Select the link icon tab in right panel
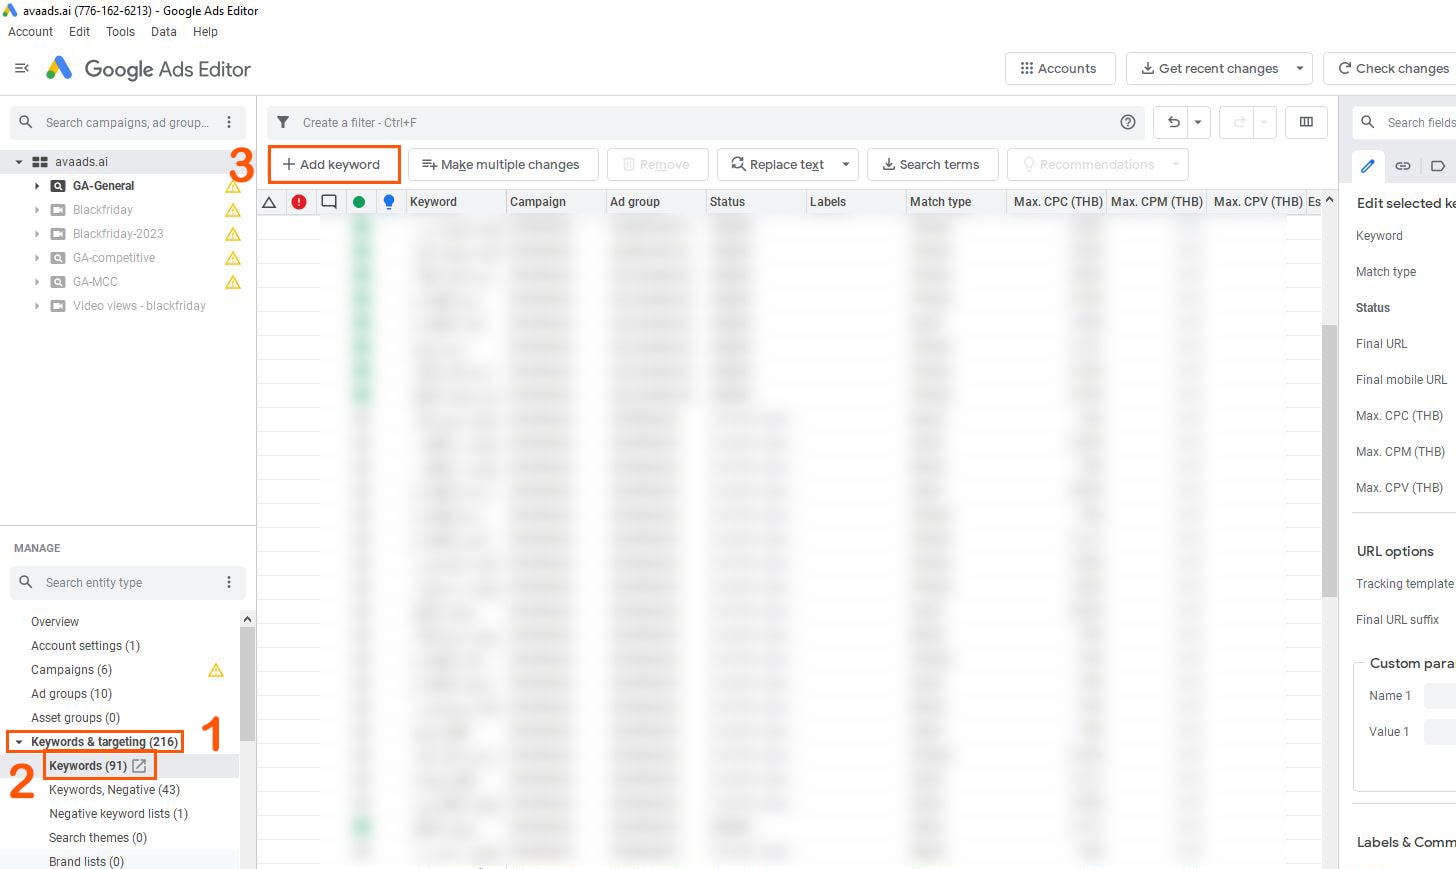The height and width of the screenshot is (869, 1456). 1403,166
